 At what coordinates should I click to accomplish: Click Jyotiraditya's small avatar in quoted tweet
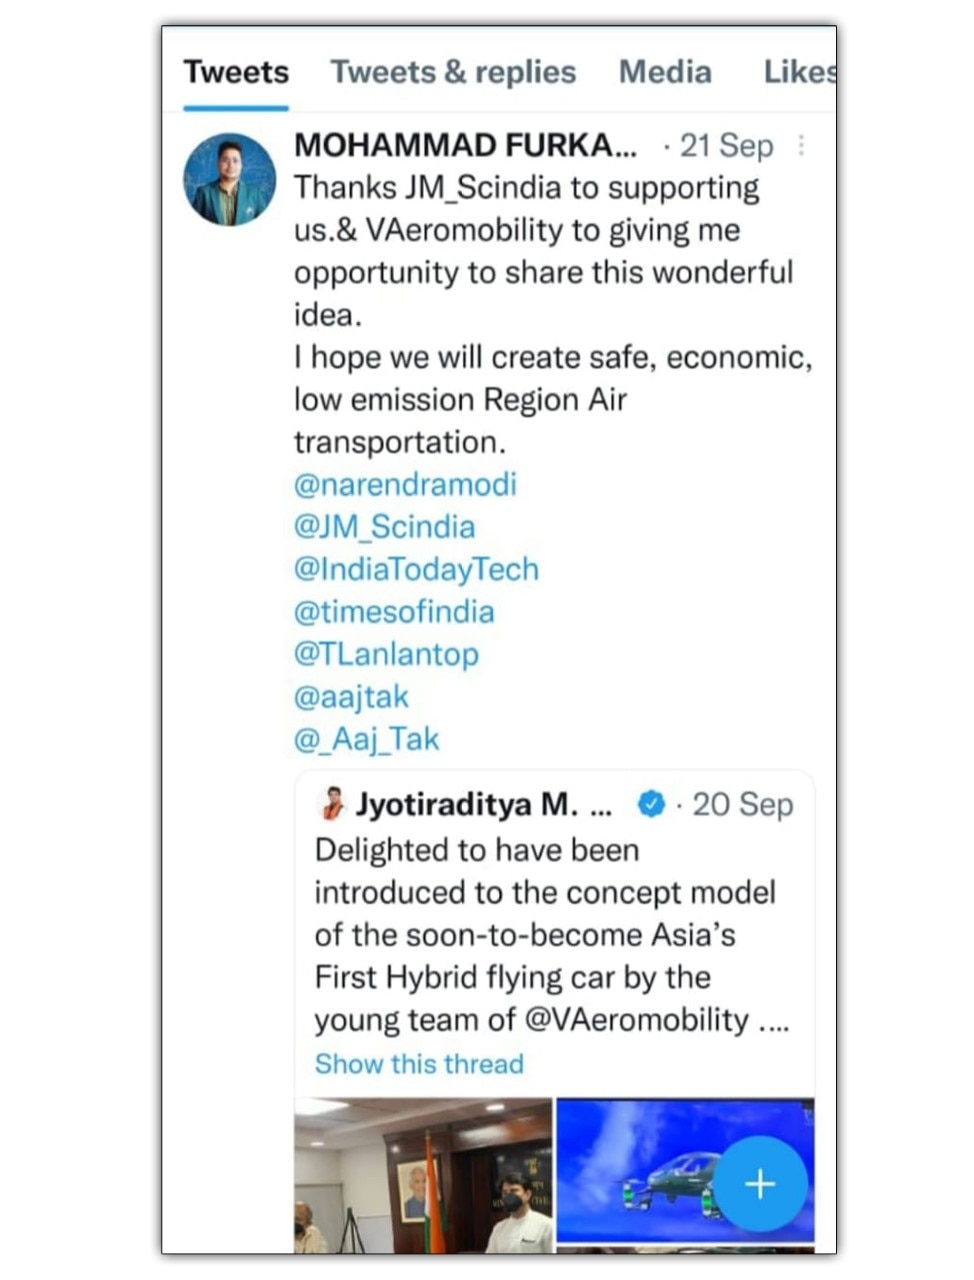click(x=332, y=804)
